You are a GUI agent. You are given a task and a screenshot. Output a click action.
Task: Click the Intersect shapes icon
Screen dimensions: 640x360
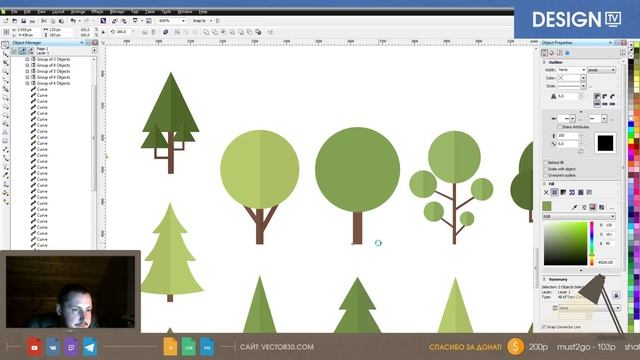224,32
